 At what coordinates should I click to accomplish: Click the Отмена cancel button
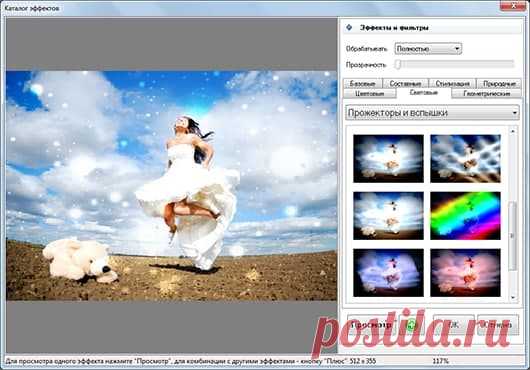[498, 325]
